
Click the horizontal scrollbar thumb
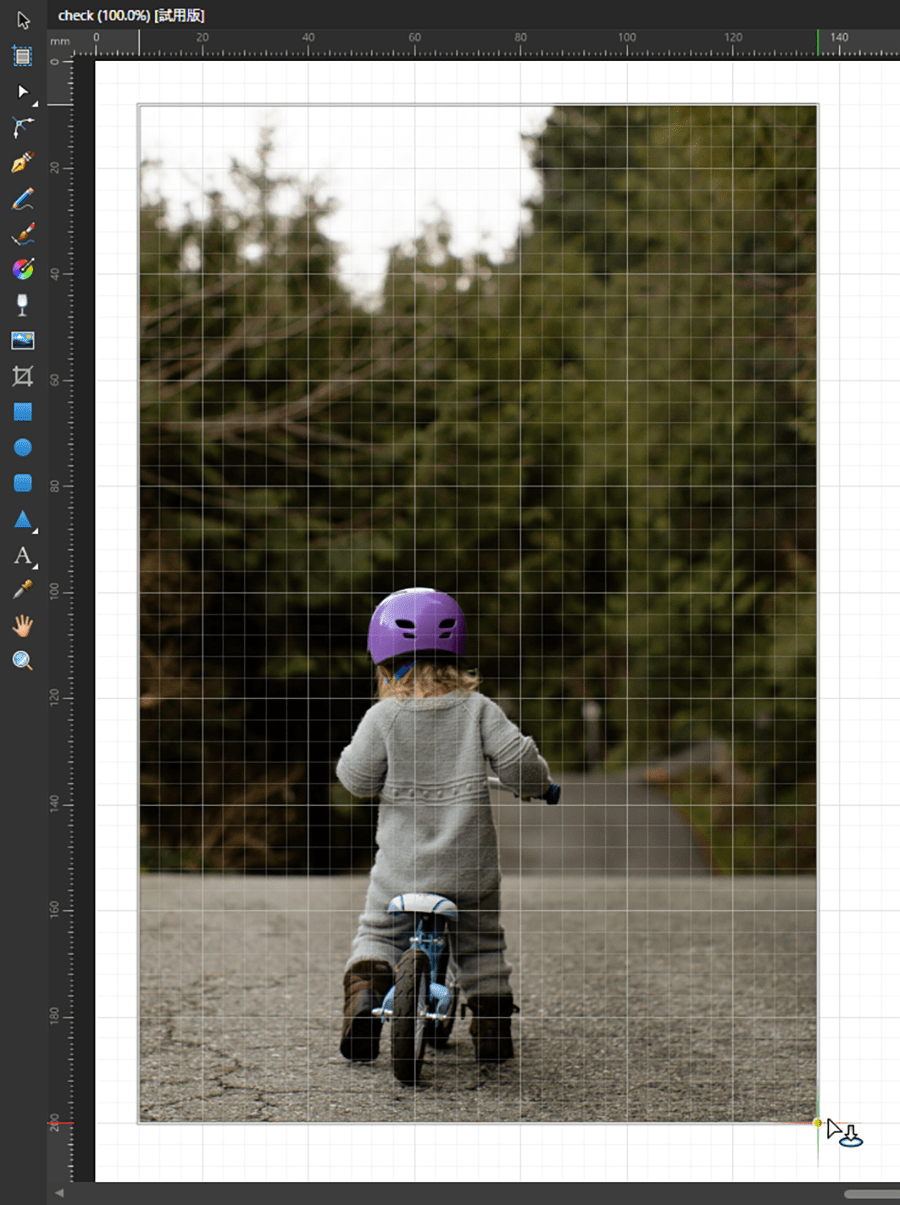coord(871,1194)
